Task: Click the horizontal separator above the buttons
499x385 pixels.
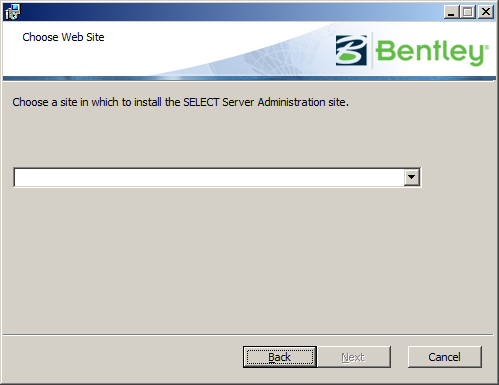Action: tap(248, 334)
